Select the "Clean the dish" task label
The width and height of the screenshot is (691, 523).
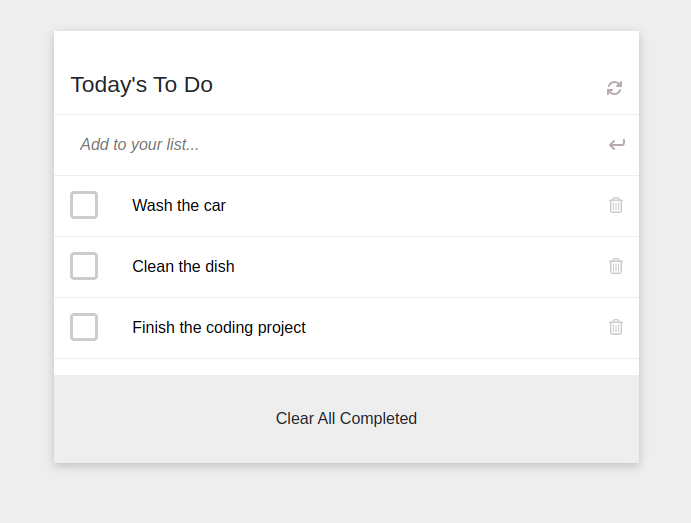(183, 267)
